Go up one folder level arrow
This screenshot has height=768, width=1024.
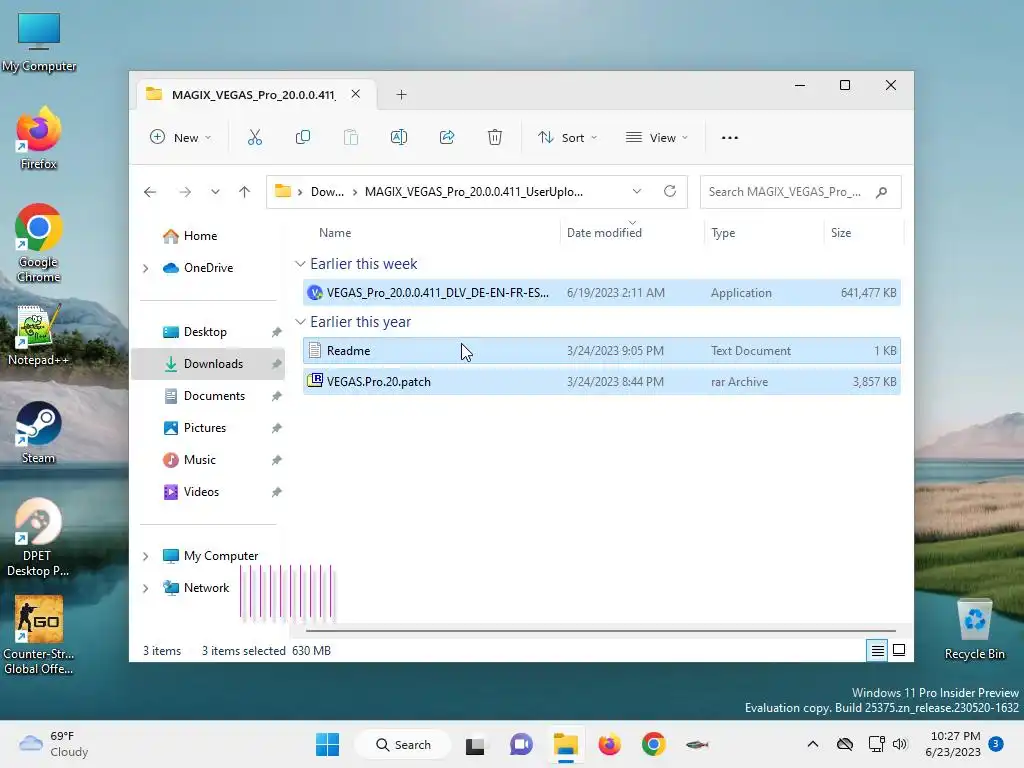tap(244, 191)
